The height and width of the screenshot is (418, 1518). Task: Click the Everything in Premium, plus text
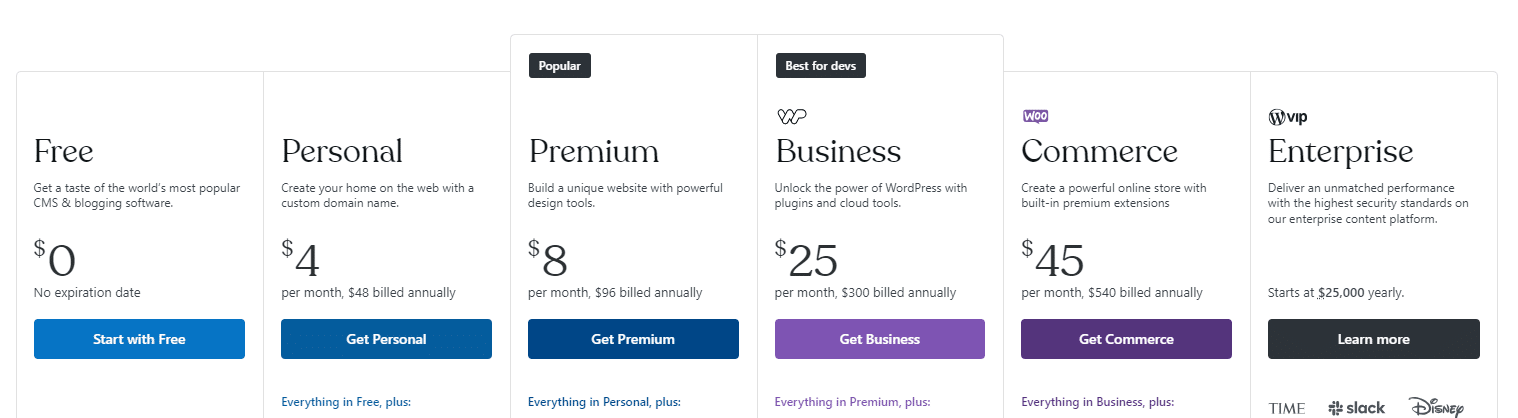pos(851,402)
